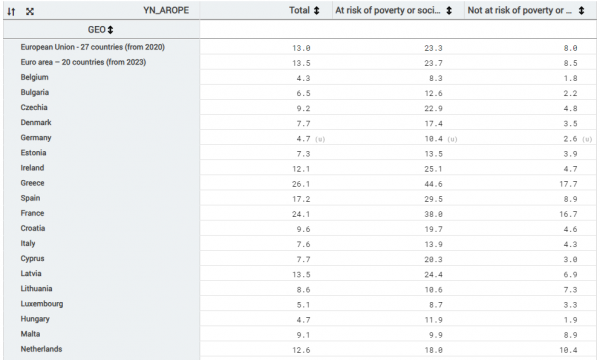Click Greece's Total value 26.1
Screen dimensions: 600x360
pyautogui.click(x=301, y=184)
